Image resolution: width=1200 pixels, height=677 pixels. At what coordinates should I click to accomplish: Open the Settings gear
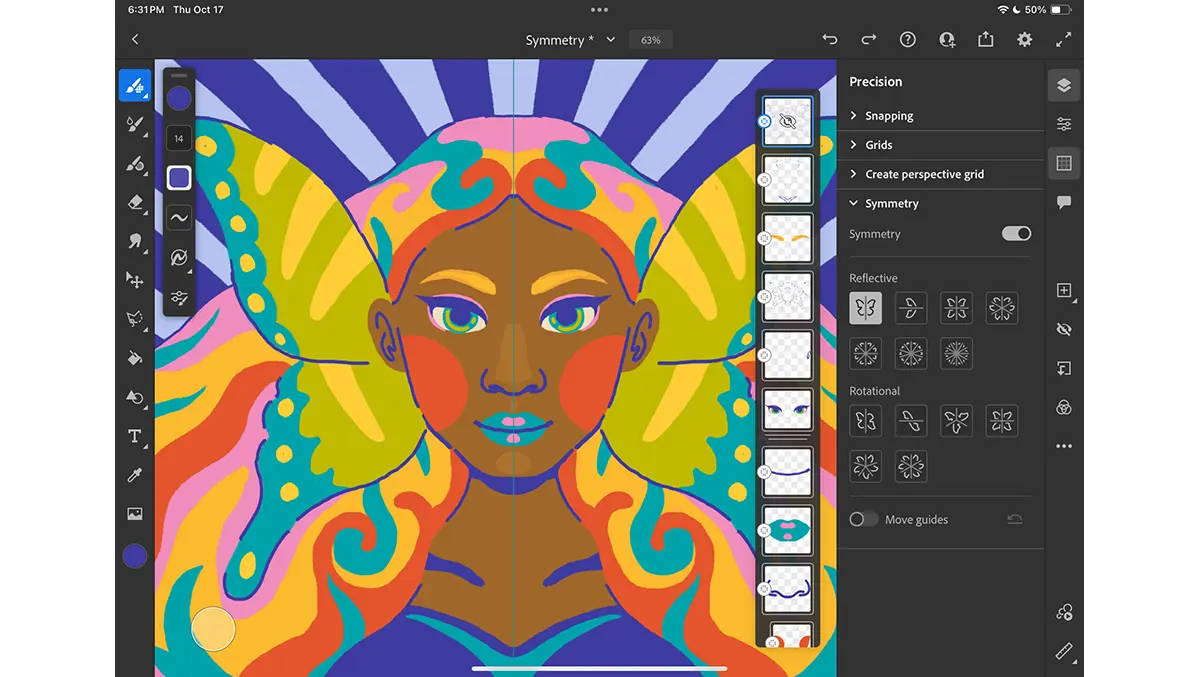1025,40
